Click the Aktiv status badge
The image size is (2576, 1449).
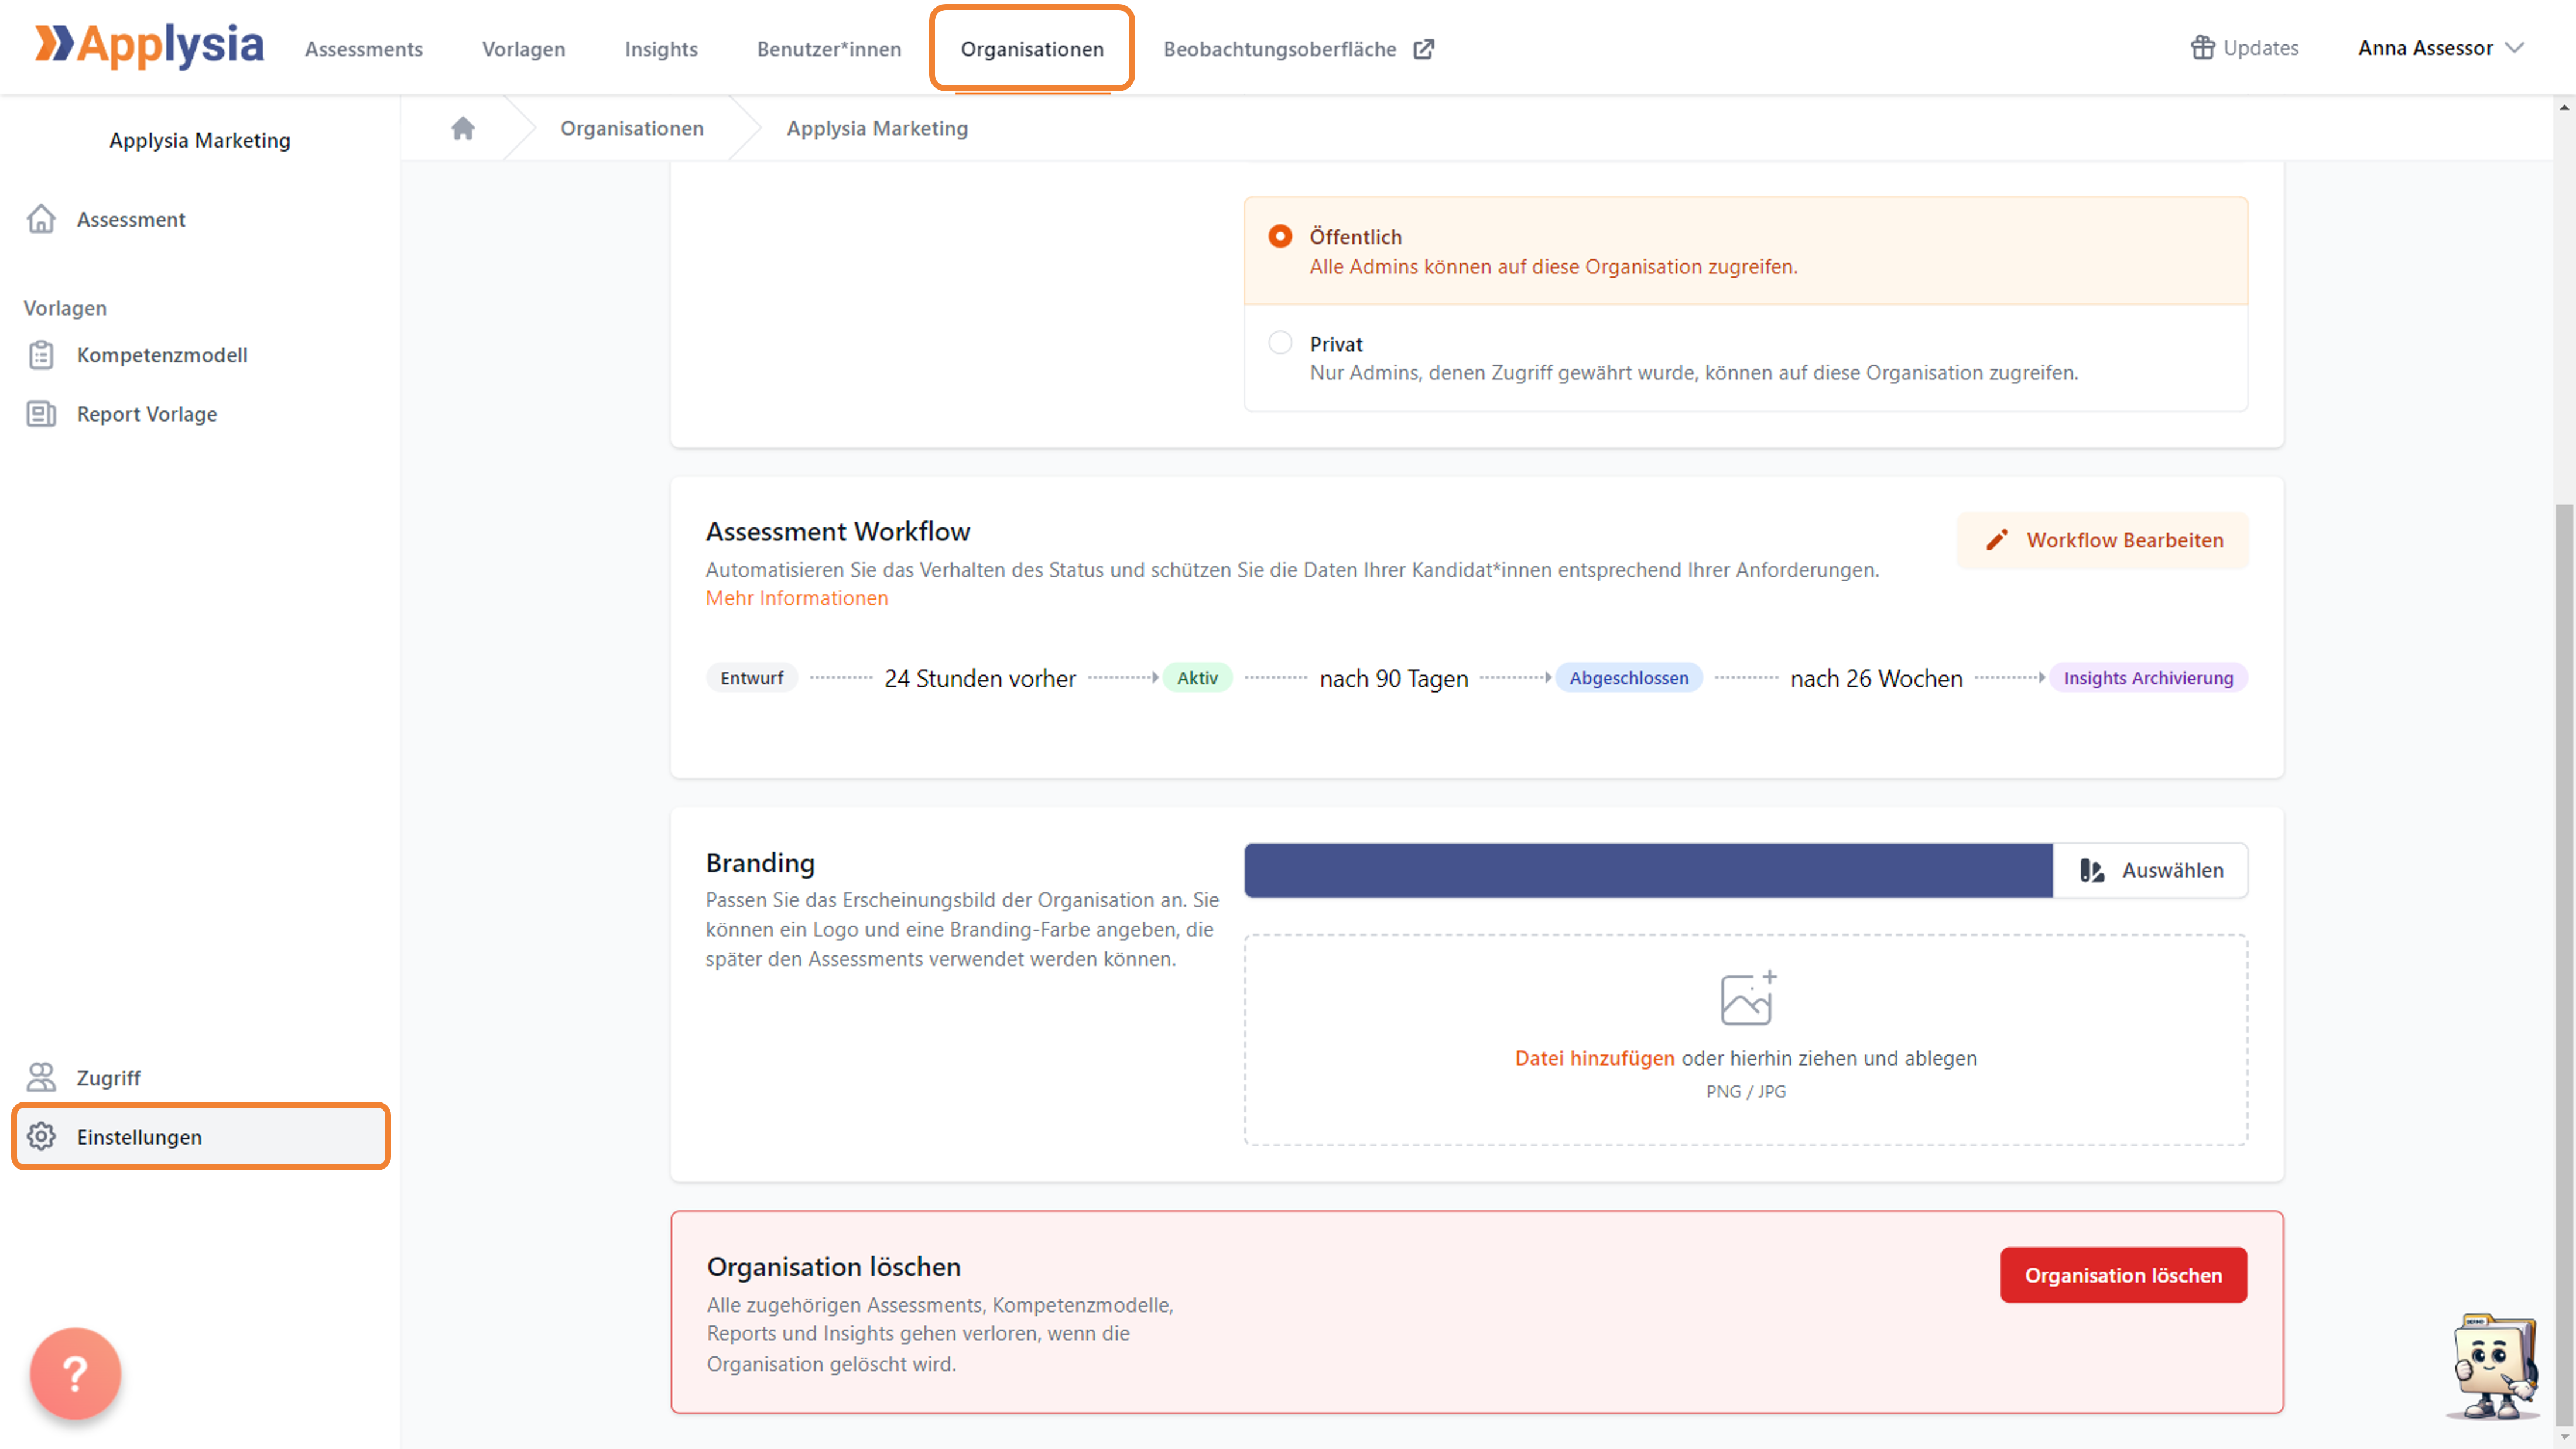[x=1197, y=678]
